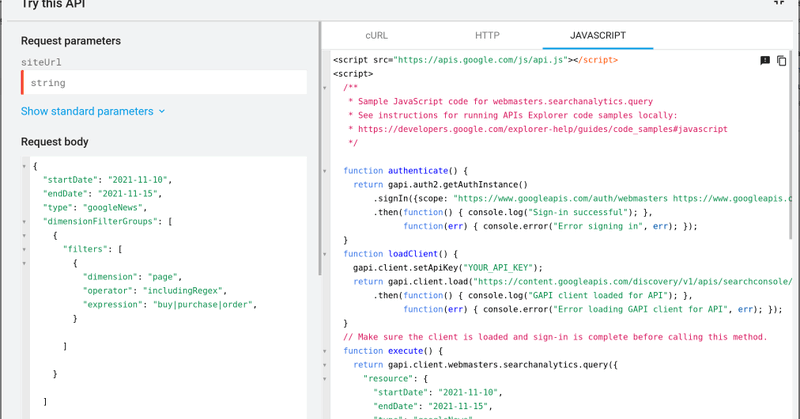Click the siteUrl parameter label
The height and width of the screenshot is (419, 800).
point(41,62)
